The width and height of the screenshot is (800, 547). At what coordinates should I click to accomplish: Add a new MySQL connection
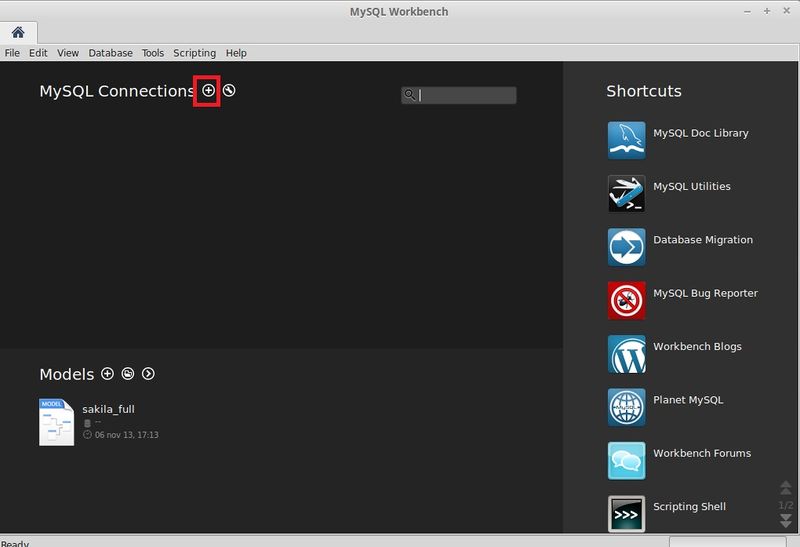pyautogui.click(x=208, y=90)
